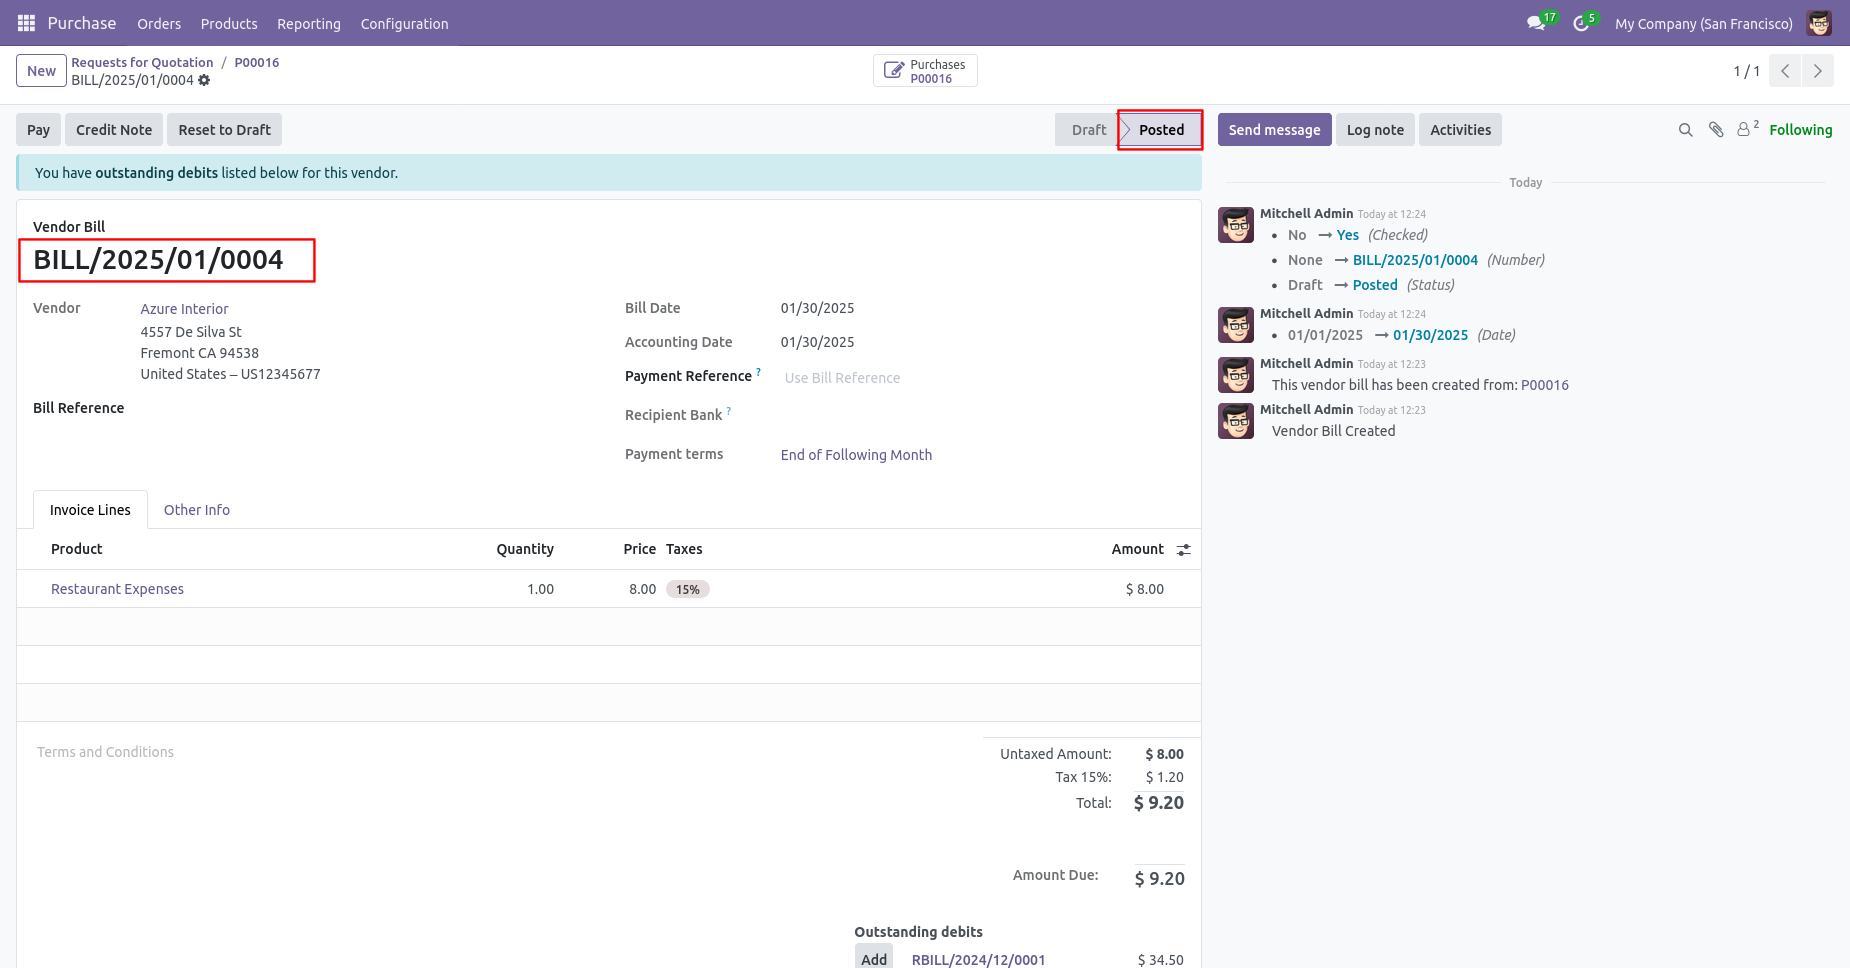Toggle the Following status
The image size is (1850, 968).
1800,130
